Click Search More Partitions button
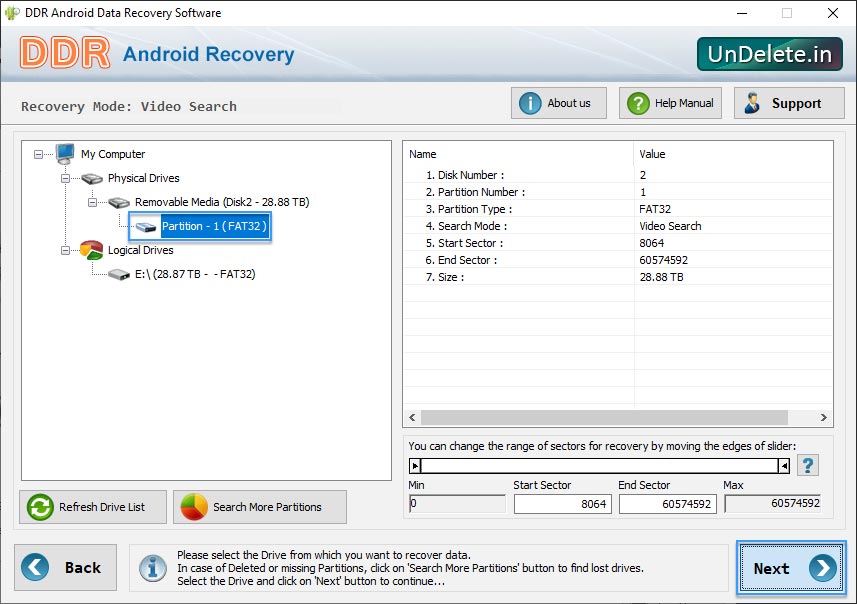857x604 pixels. click(260, 507)
